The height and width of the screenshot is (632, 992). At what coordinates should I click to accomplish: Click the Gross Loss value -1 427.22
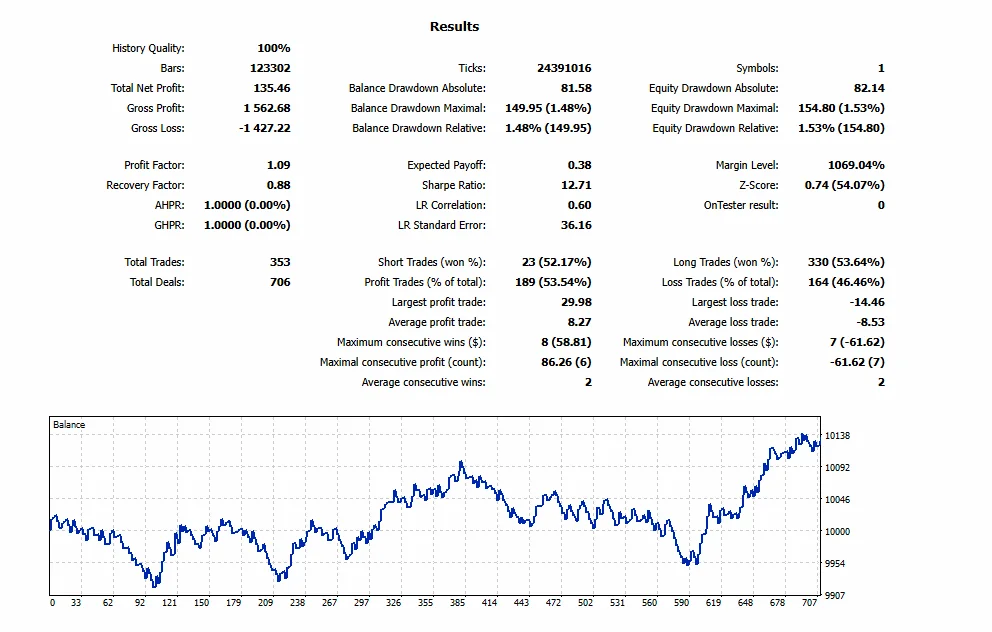click(x=264, y=128)
